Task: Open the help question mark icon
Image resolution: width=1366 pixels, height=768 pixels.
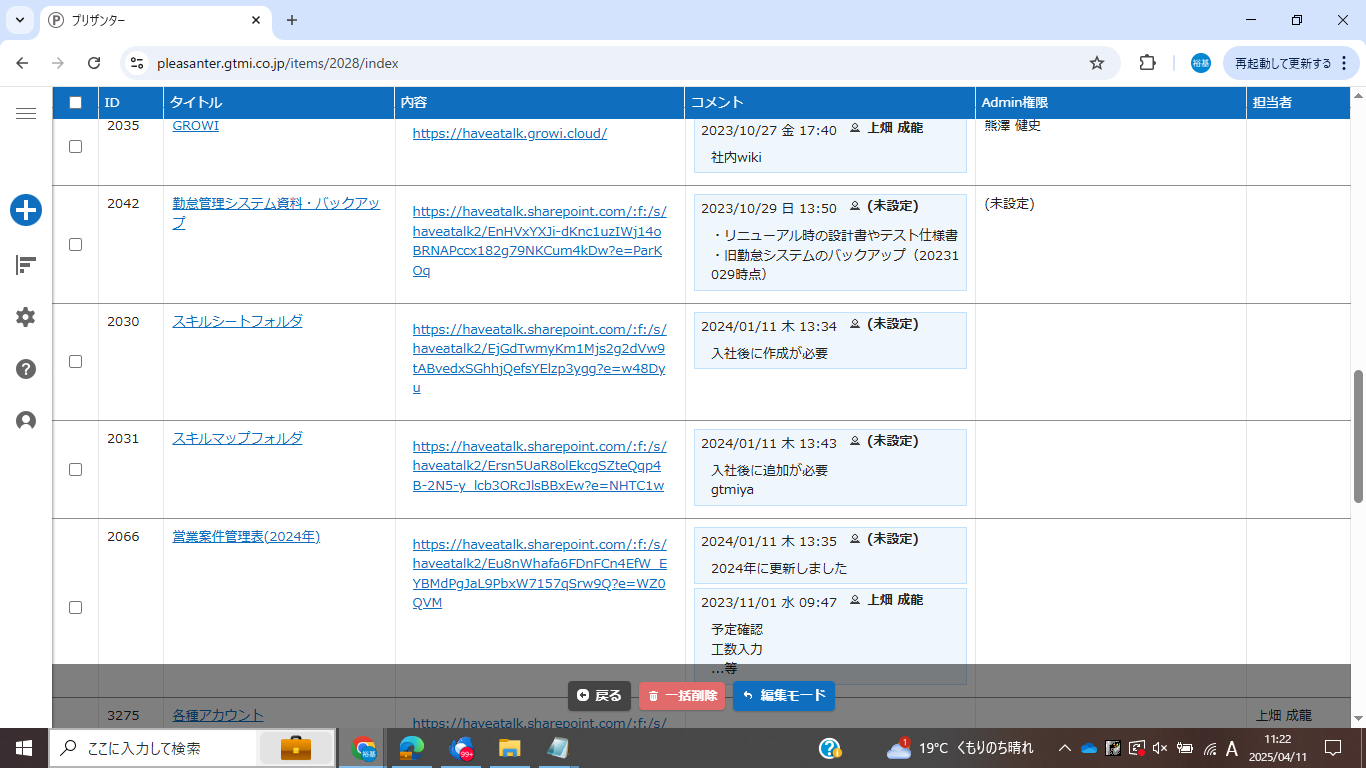Action: pos(26,369)
